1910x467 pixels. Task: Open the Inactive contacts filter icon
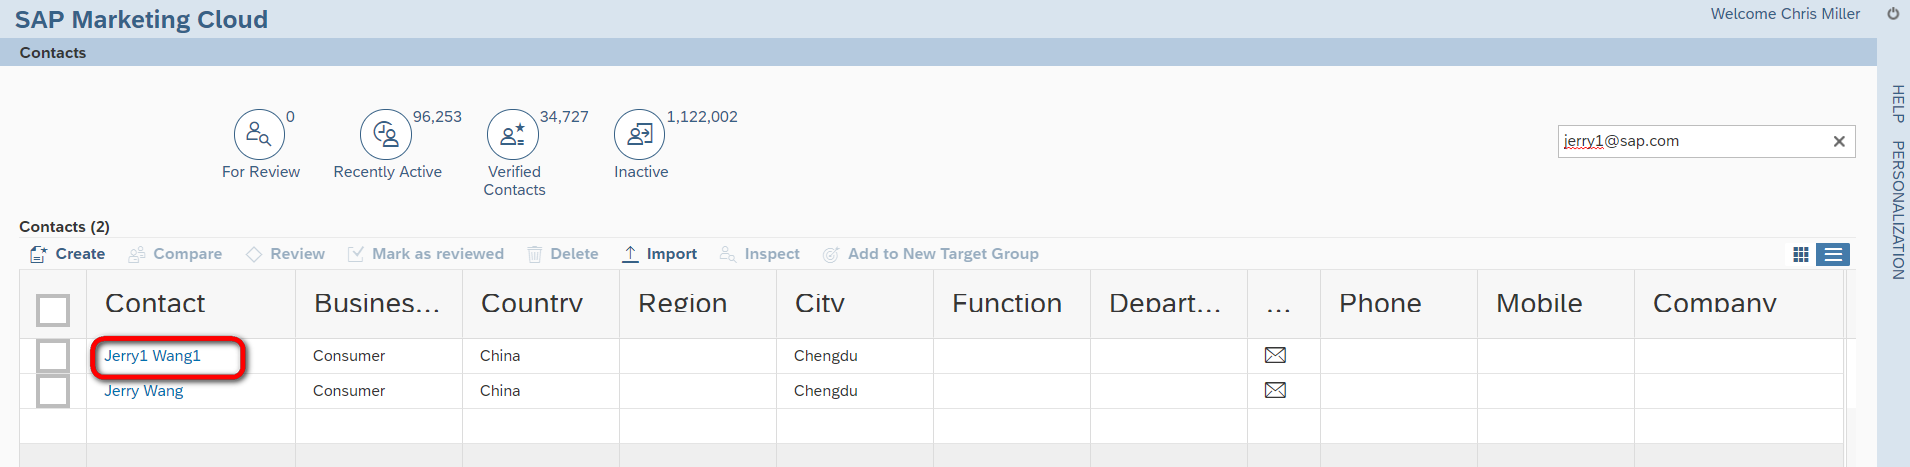pyautogui.click(x=640, y=134)
